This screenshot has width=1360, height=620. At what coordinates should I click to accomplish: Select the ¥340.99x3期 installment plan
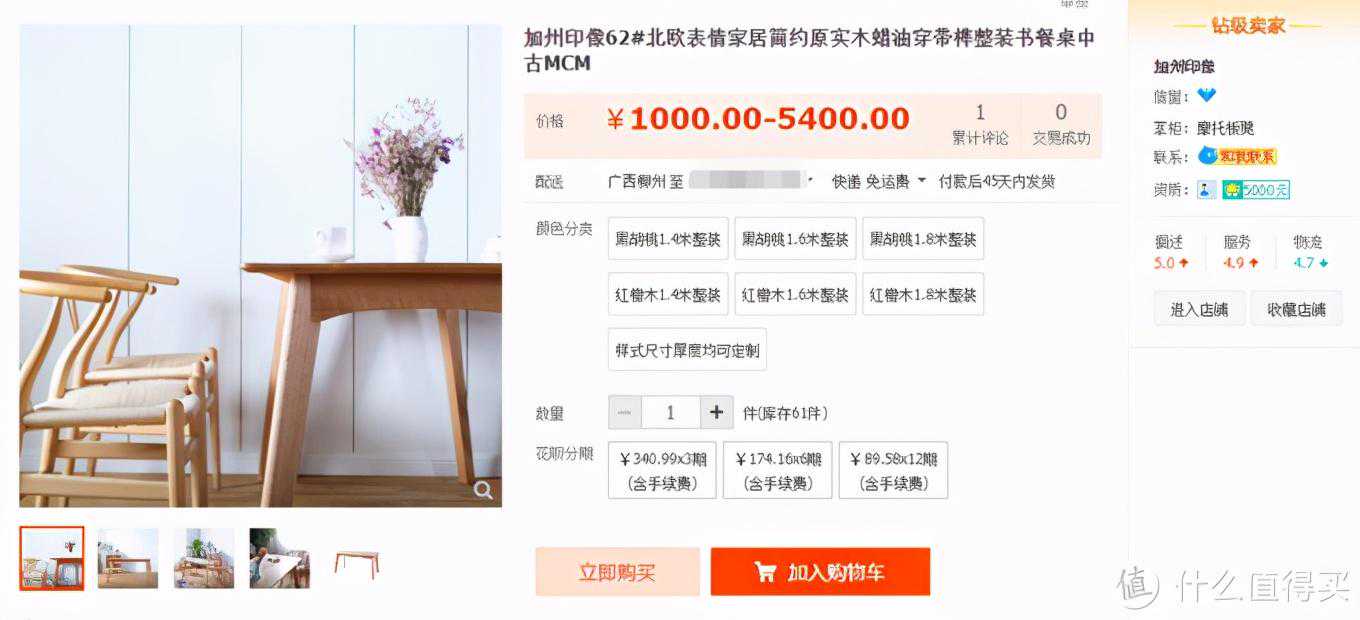(x=662, y=471)
